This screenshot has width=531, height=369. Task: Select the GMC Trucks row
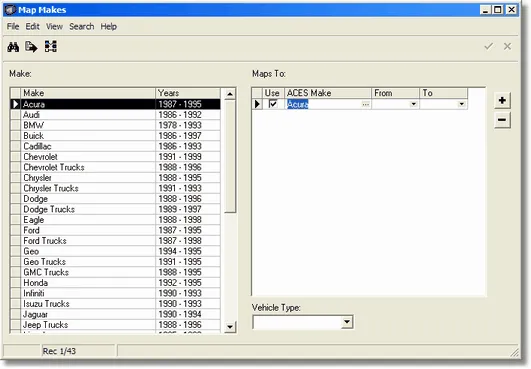click(115, 272)
